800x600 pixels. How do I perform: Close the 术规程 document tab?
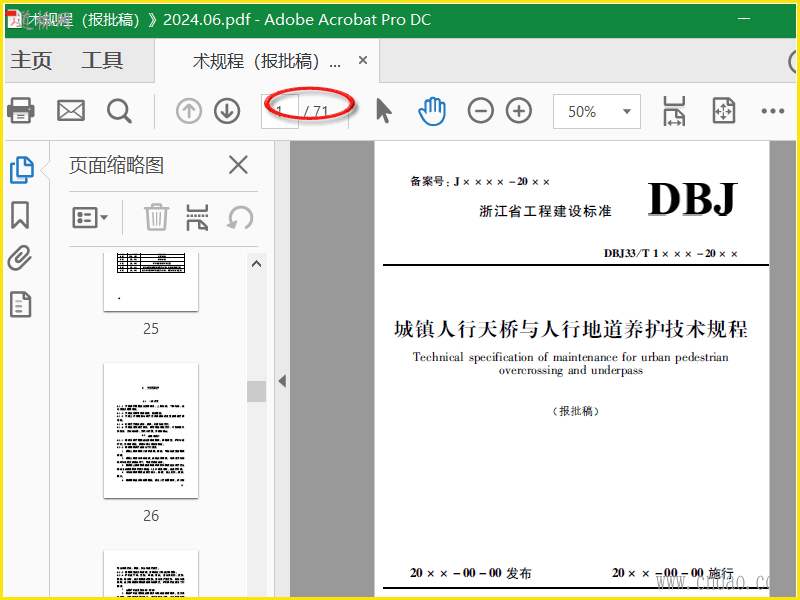tap(363, 60)
